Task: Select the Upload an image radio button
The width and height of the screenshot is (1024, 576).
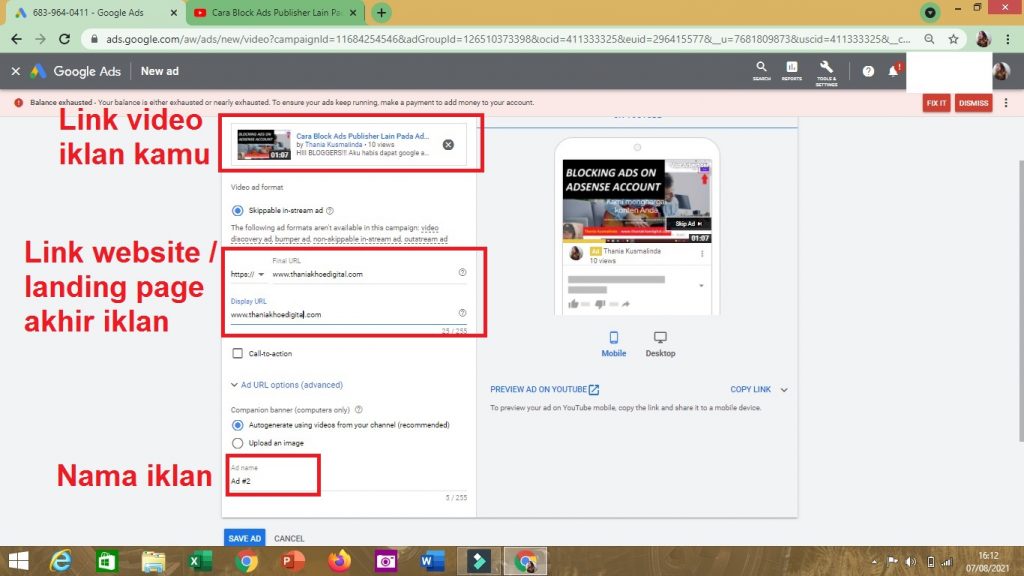Action: point(237,443)
